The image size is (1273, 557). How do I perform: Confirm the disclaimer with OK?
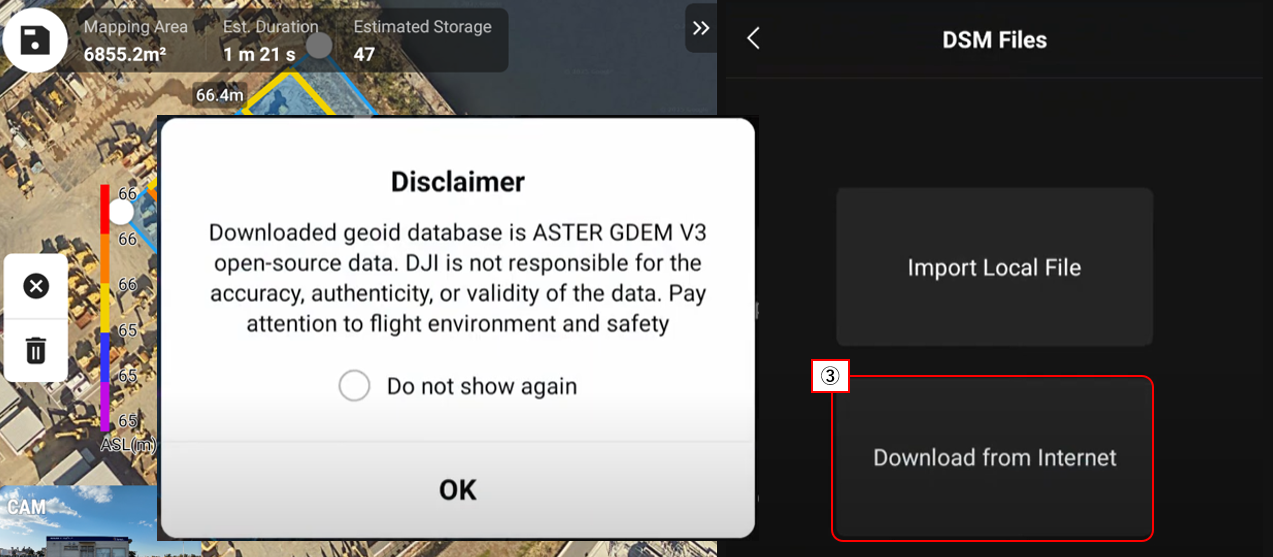458,489
